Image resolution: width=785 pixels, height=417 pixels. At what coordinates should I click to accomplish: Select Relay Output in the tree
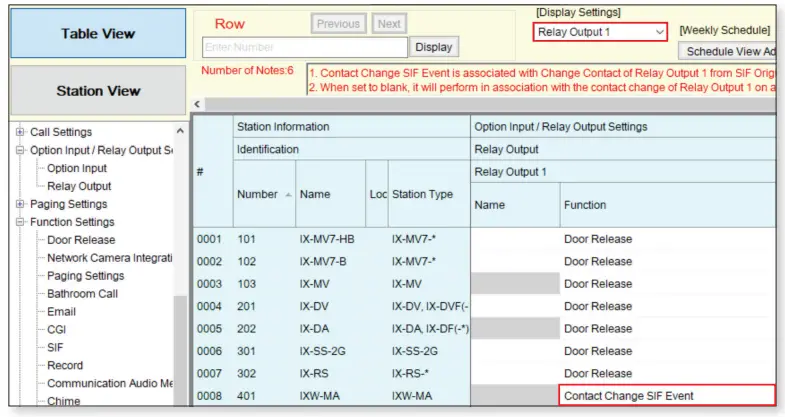[79, 186]
